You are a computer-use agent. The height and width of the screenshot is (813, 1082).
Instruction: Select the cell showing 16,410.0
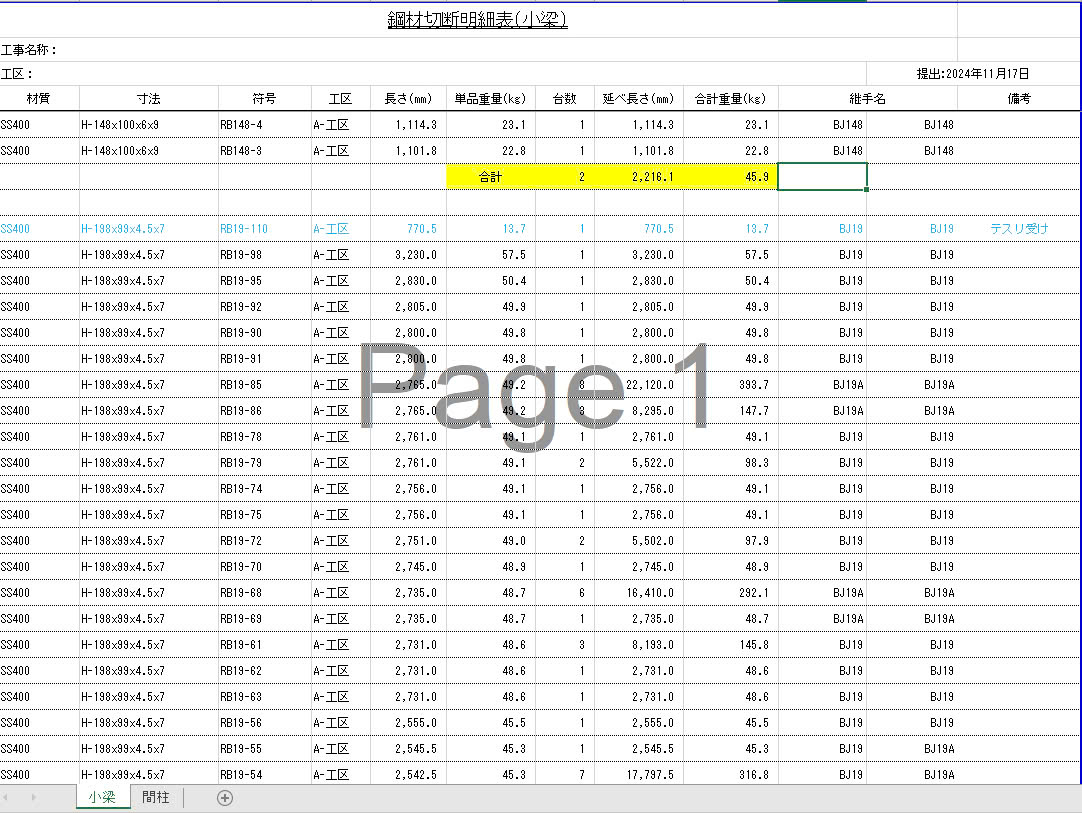(639, 593)
